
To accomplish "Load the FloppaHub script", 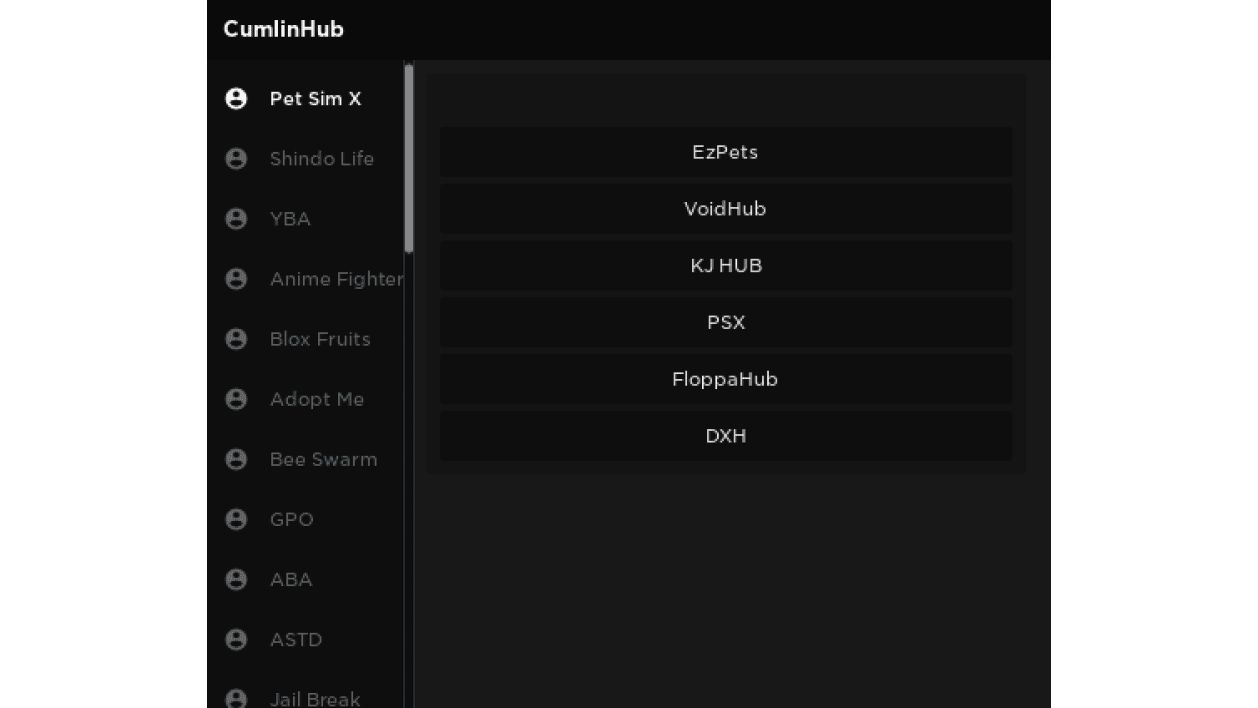I will [x=726, y=379].
